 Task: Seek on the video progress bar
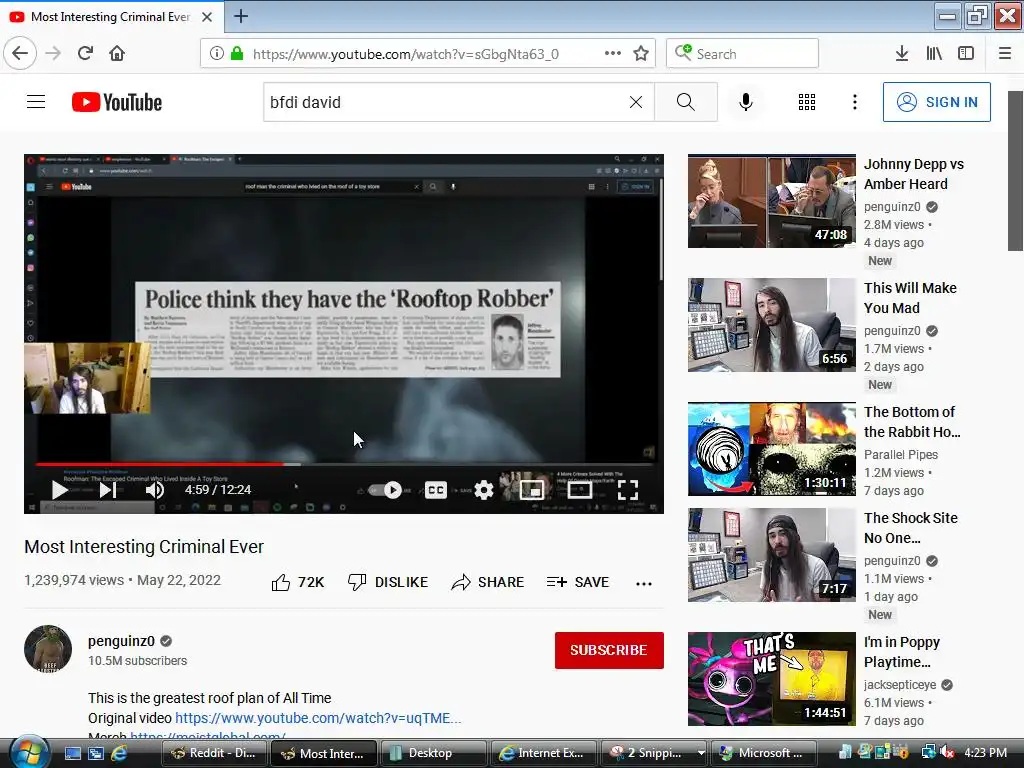(344, 464)
